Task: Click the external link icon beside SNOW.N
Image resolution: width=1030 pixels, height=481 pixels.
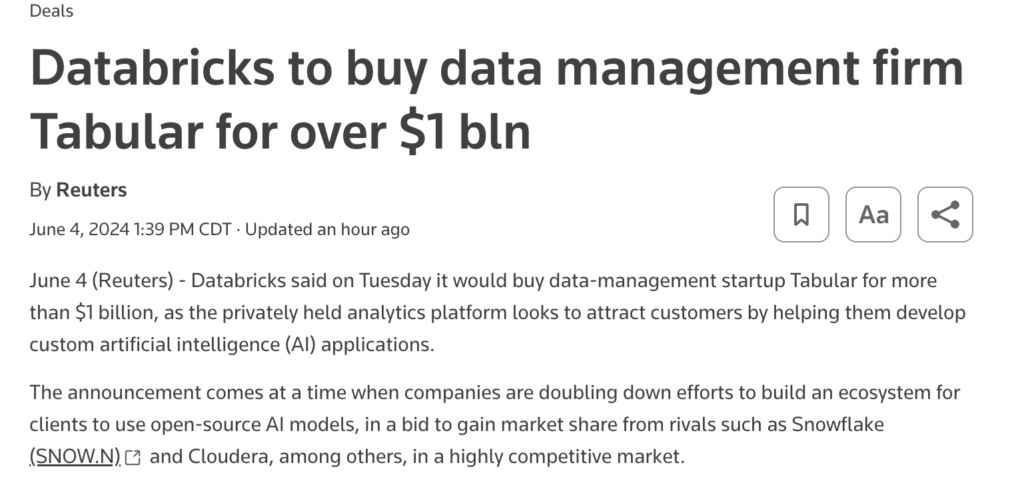Action: [133, 457]
